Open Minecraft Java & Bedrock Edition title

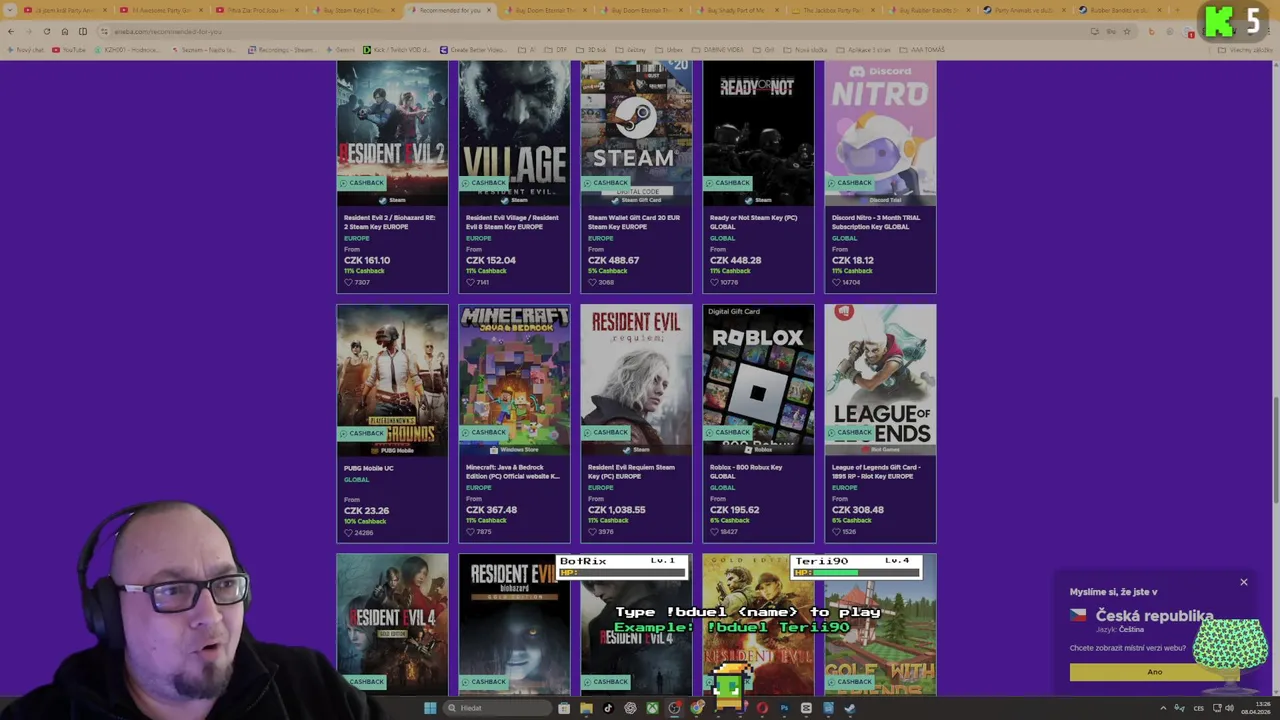click(x=513, y=471)
